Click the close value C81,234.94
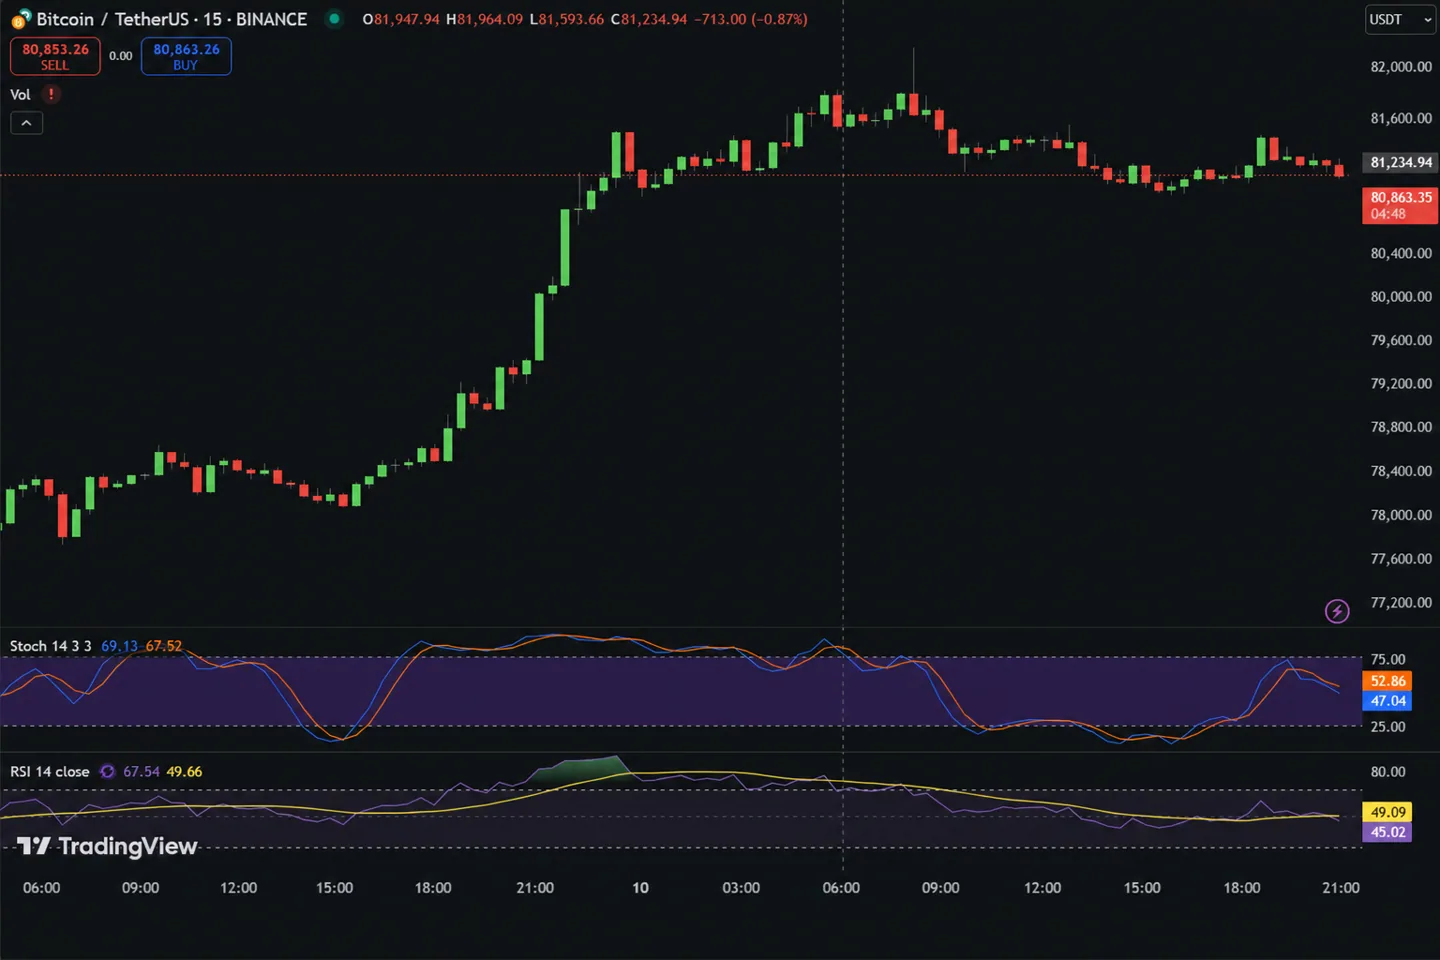 (649, 19)
